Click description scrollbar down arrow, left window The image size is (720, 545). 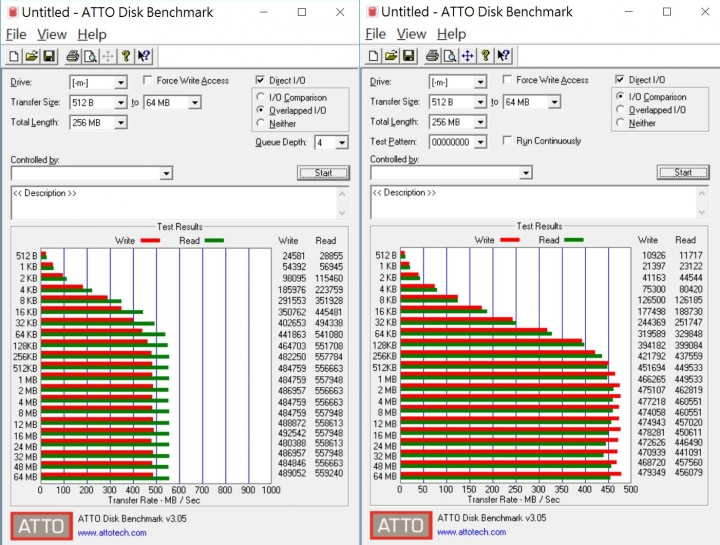[x=342, y=213]
